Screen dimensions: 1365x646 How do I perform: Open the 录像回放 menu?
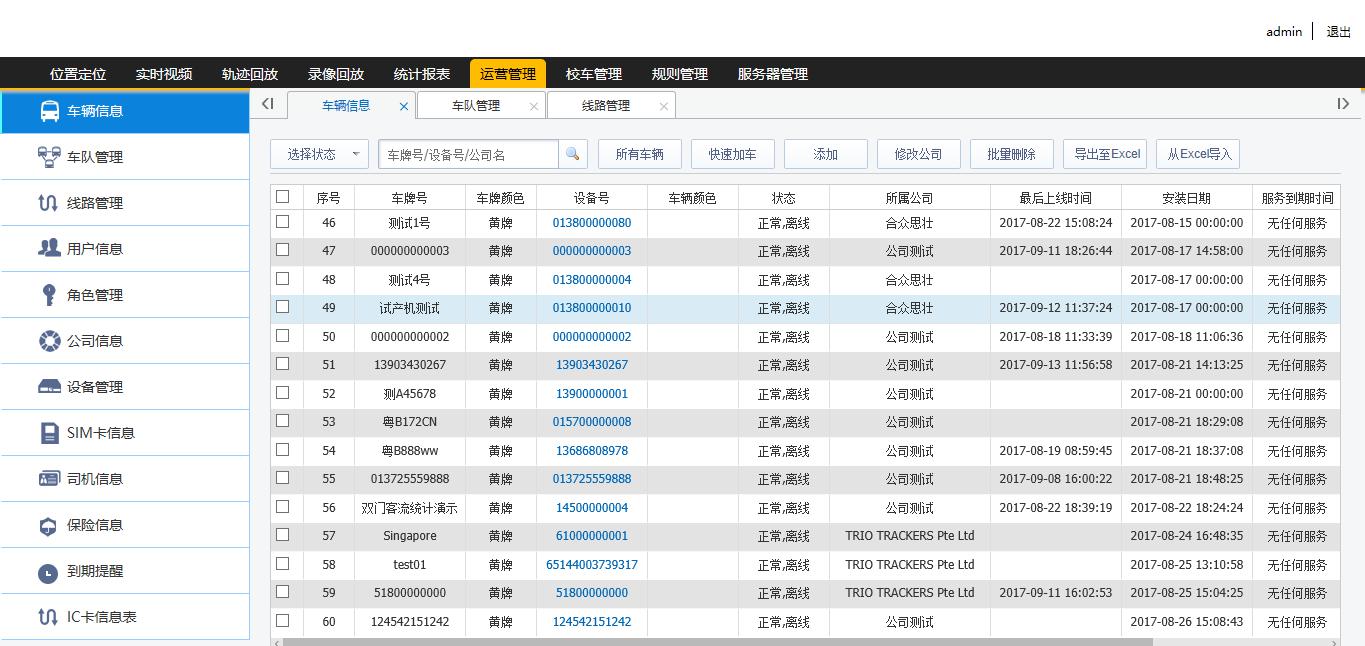(x=336, y=74)
